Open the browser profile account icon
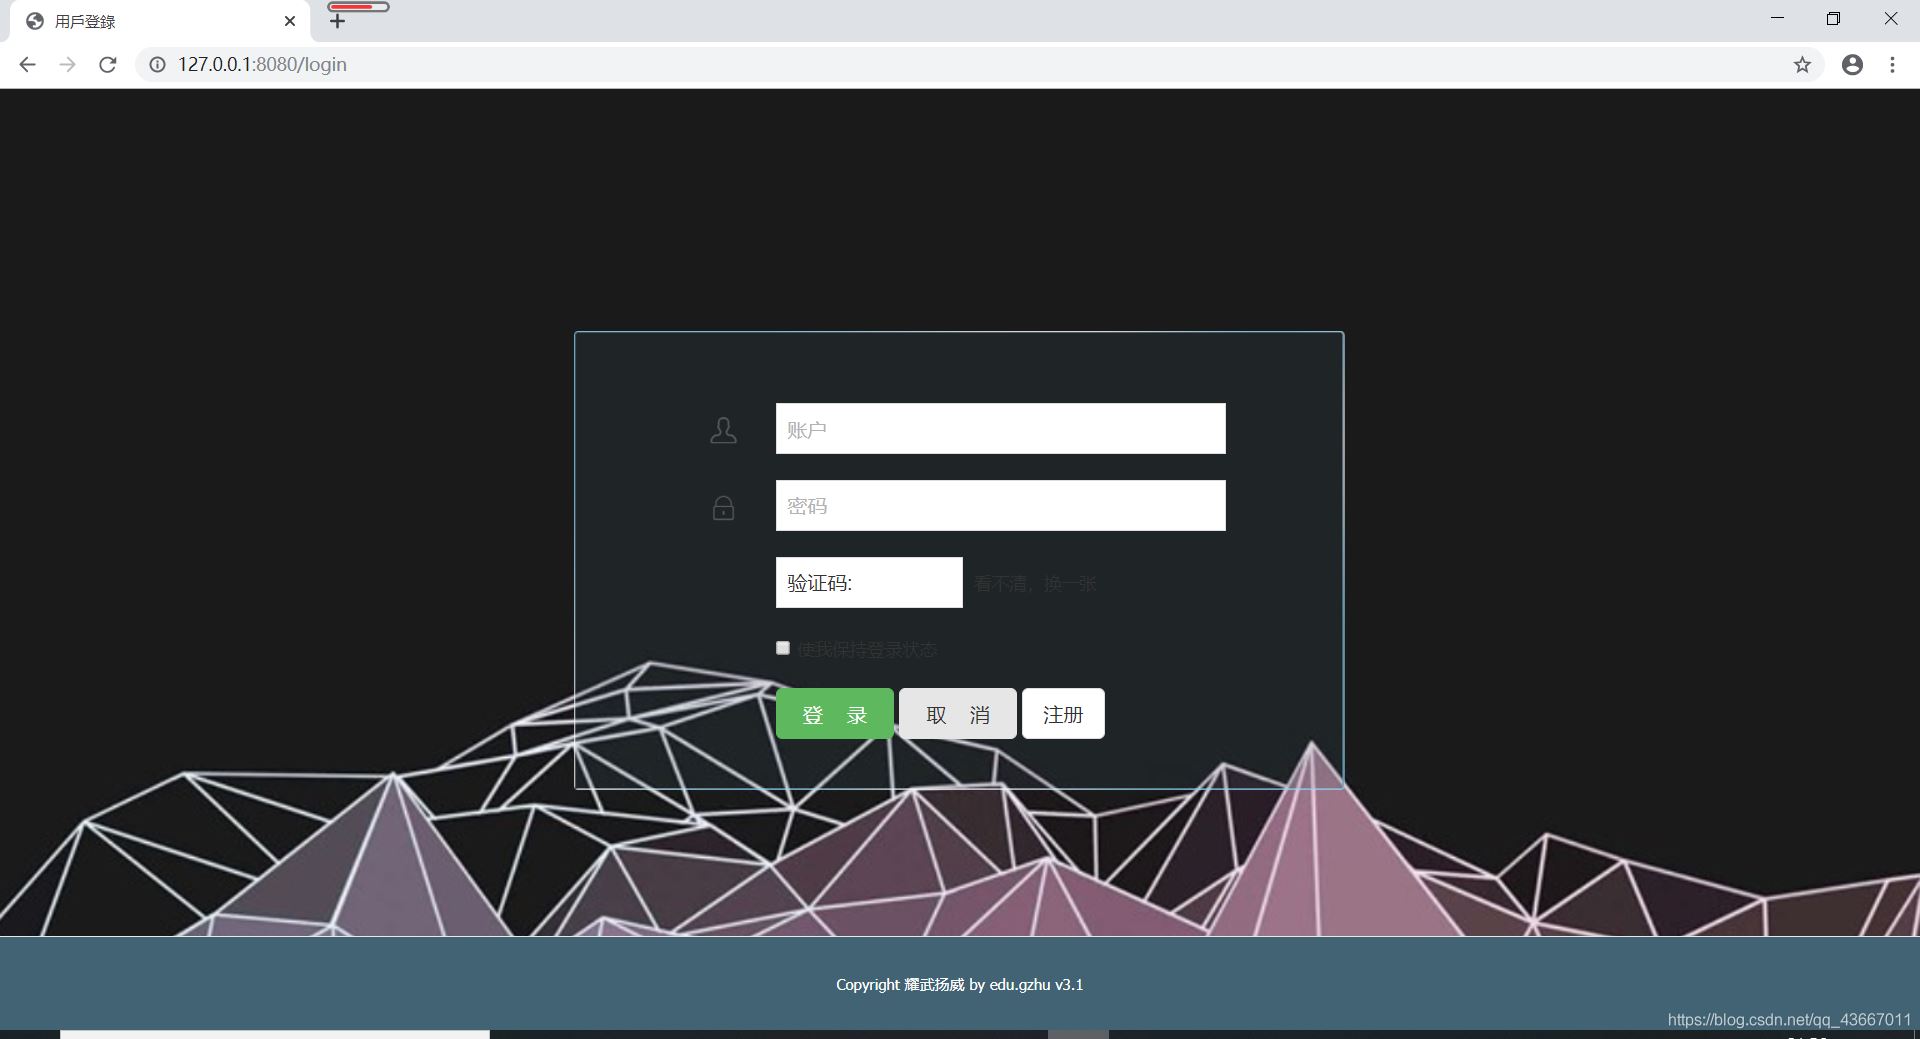The width and height of the screenshot is (1920, 1039). coord(1852,65)
